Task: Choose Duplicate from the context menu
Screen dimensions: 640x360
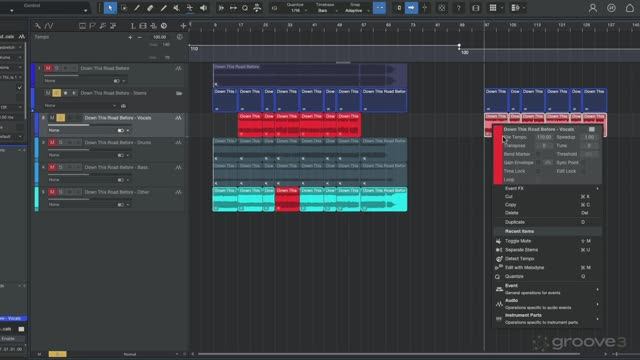Action: tap(547, 222)
